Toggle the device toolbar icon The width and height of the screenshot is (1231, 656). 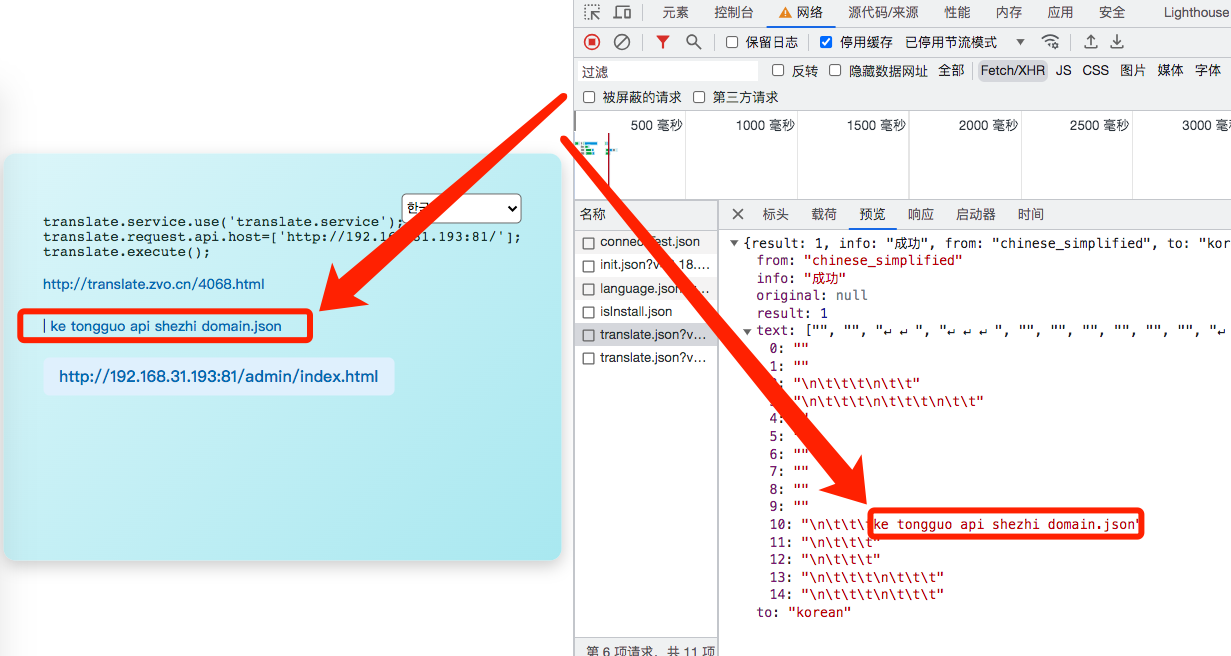coord(622,12)
